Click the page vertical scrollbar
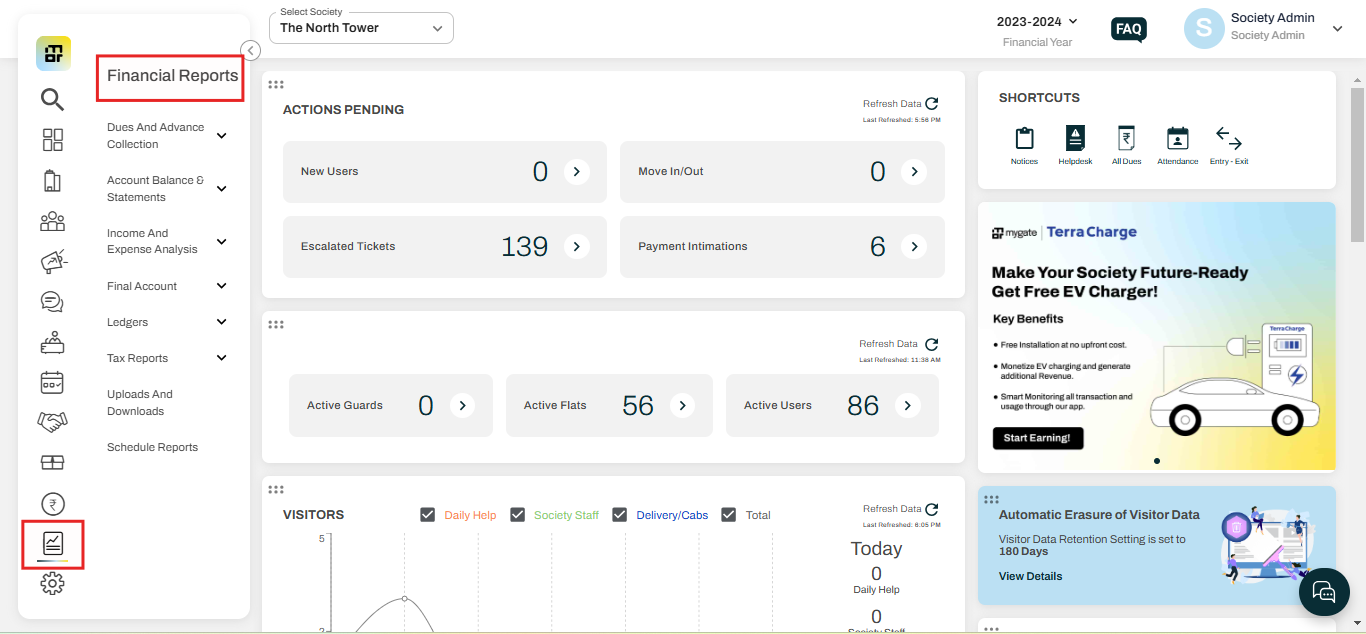 point(1357,165)
